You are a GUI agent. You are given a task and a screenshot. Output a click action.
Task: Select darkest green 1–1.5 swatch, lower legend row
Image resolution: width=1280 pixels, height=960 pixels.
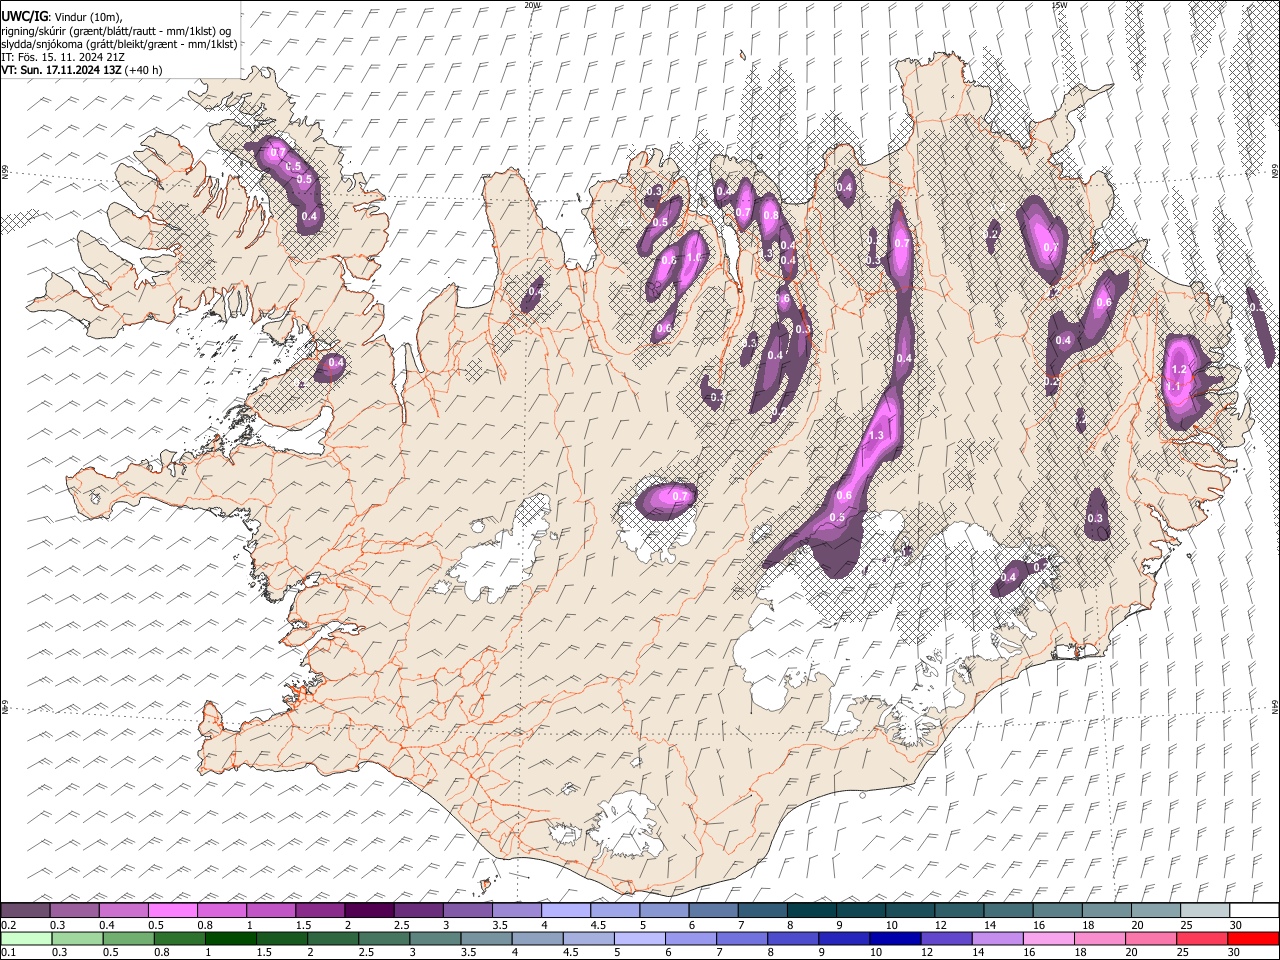click(230, 938)
